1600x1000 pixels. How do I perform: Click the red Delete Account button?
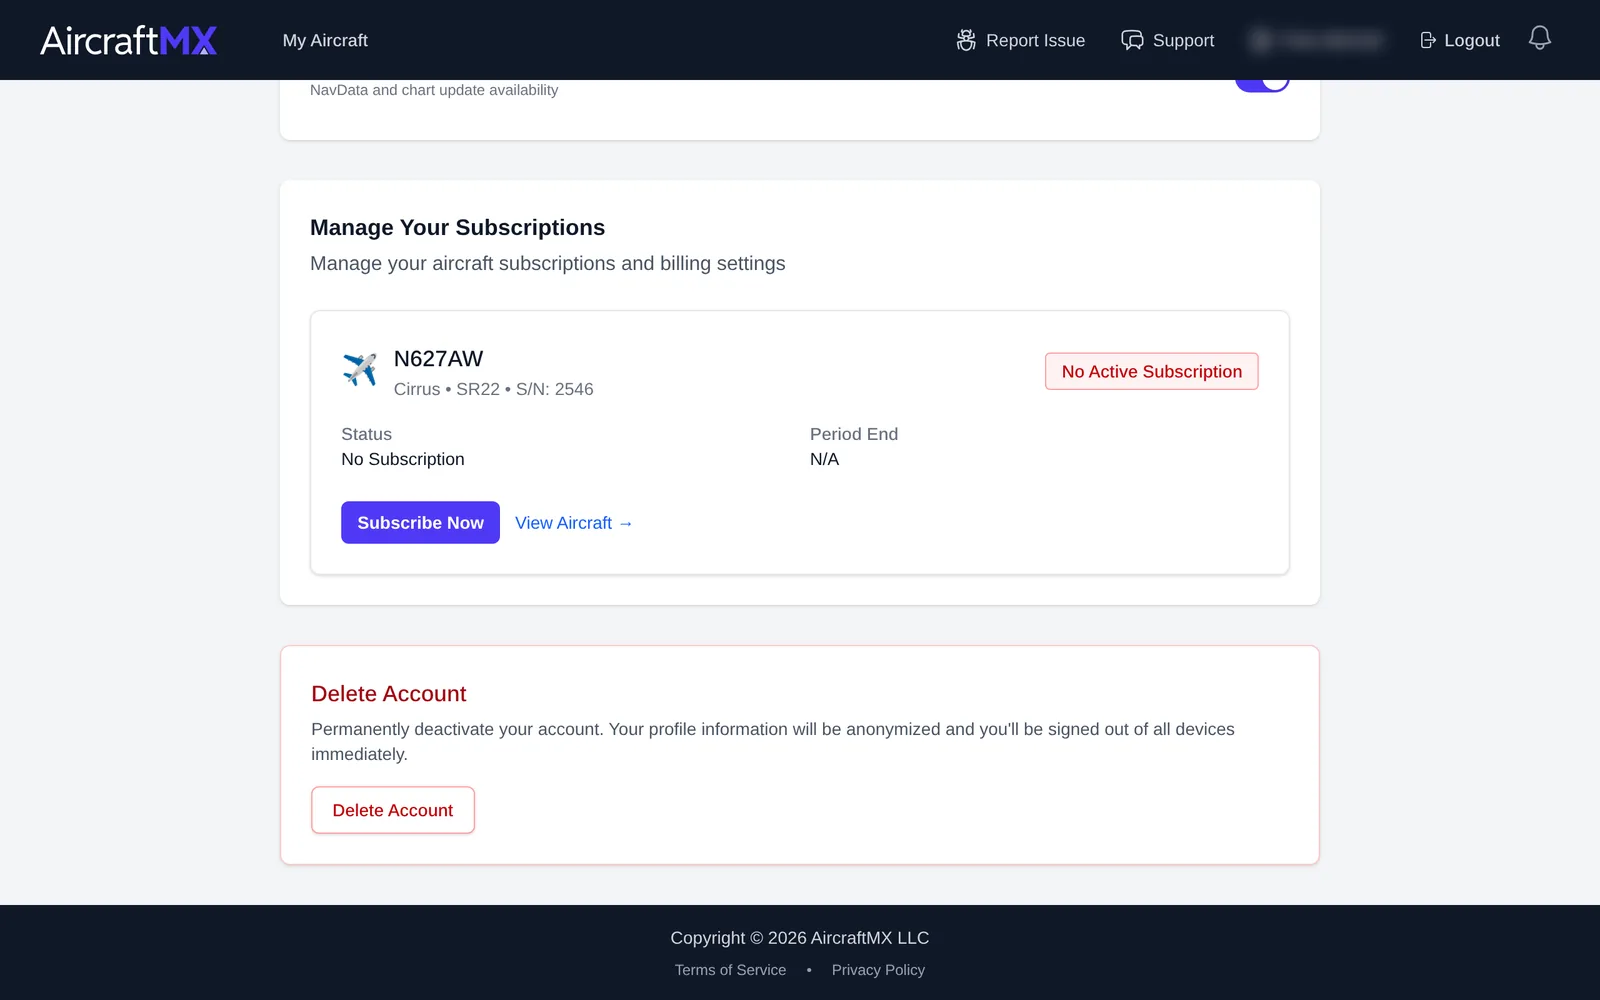(x=393, y=810)
